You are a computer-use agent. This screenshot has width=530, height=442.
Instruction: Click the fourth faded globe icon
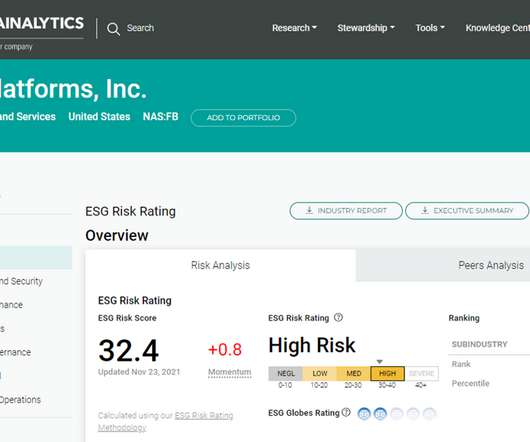point(413,414)
